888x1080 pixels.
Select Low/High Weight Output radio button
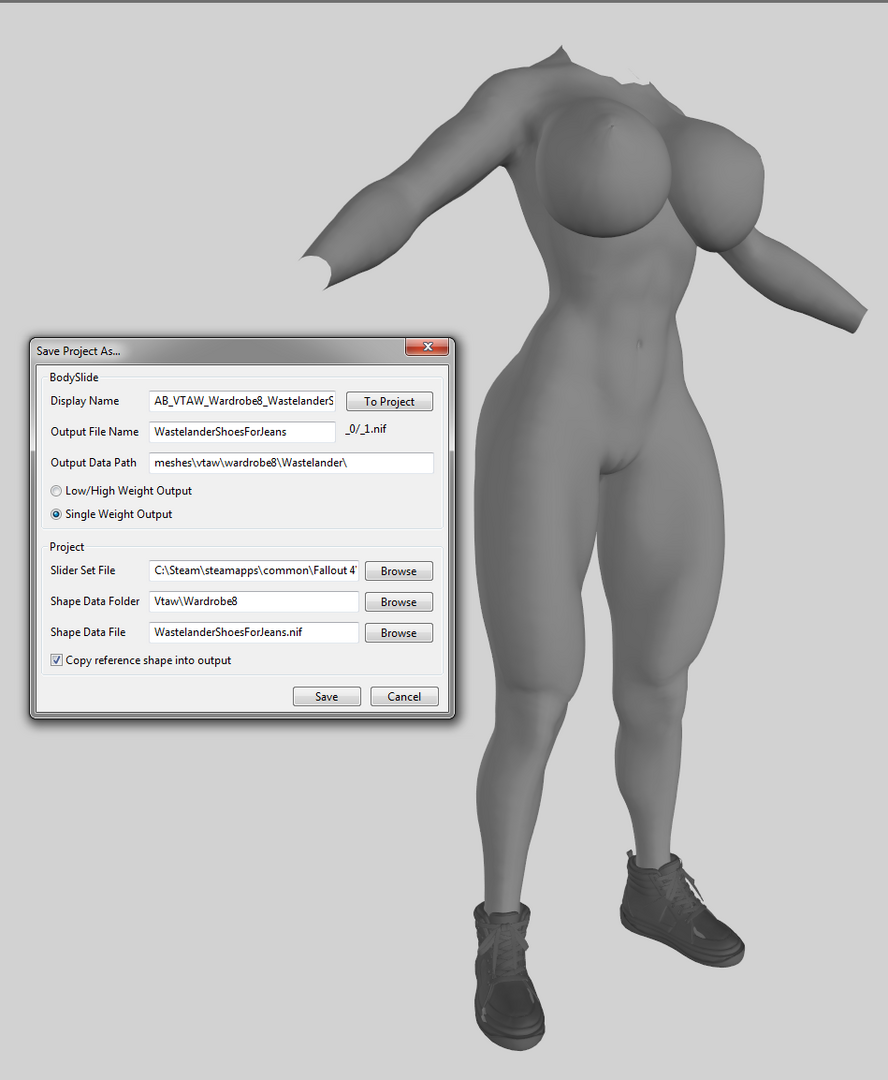pyautogui.click(x=56, y=491)
